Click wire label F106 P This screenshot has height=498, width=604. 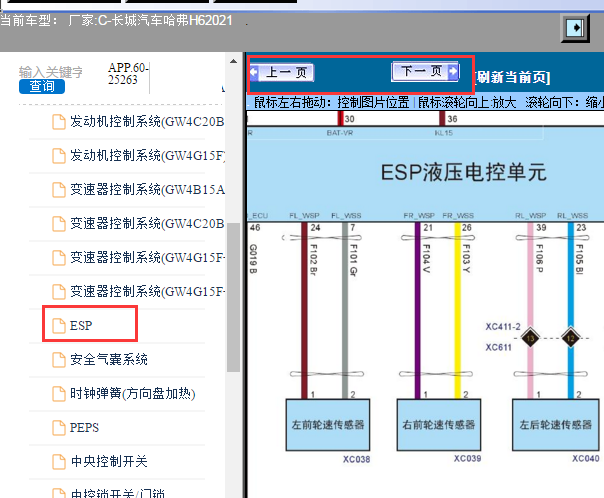(x=540, y=258)
